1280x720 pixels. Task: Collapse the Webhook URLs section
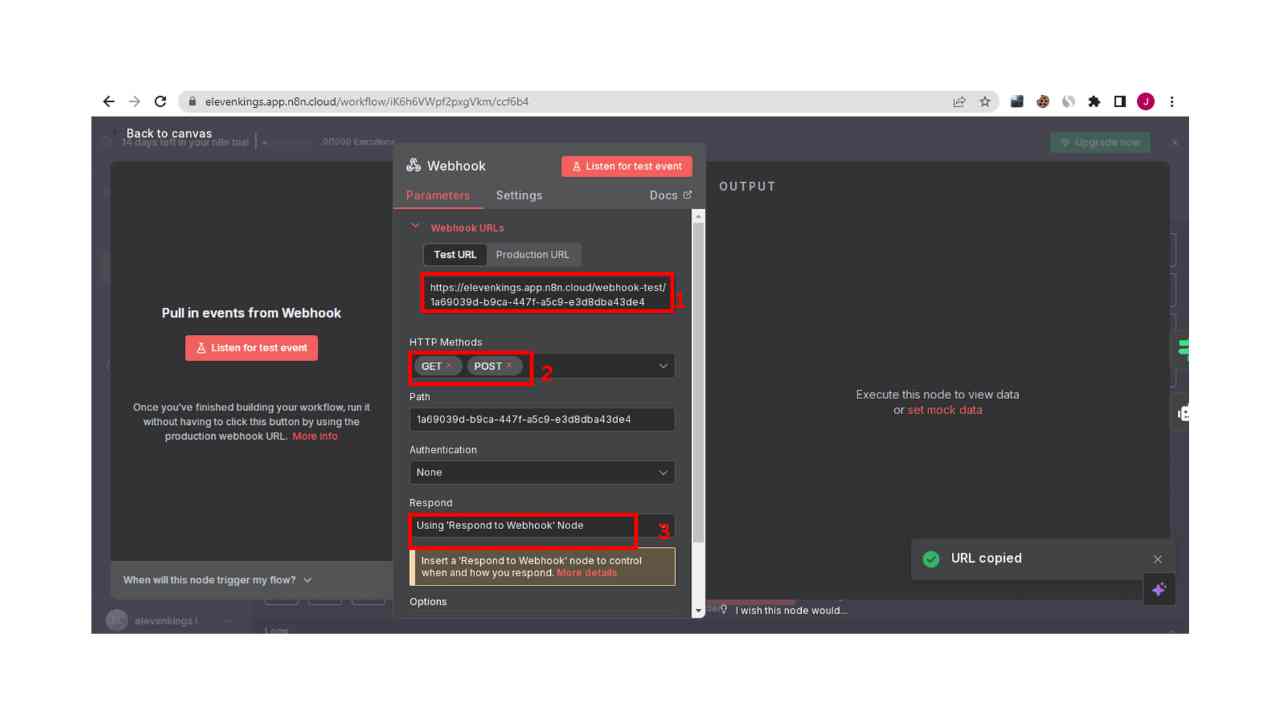416,227
